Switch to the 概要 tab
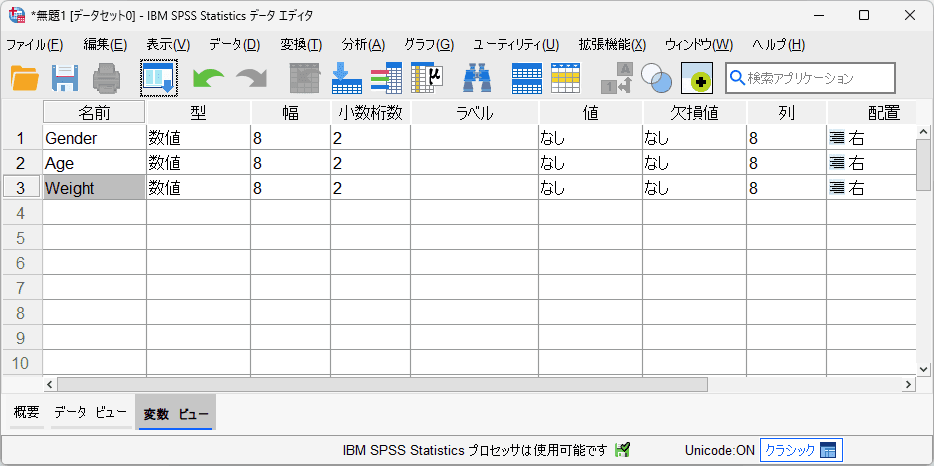Image resolution: width=934 pixels, height=466 pixels. tap(27, 412)
